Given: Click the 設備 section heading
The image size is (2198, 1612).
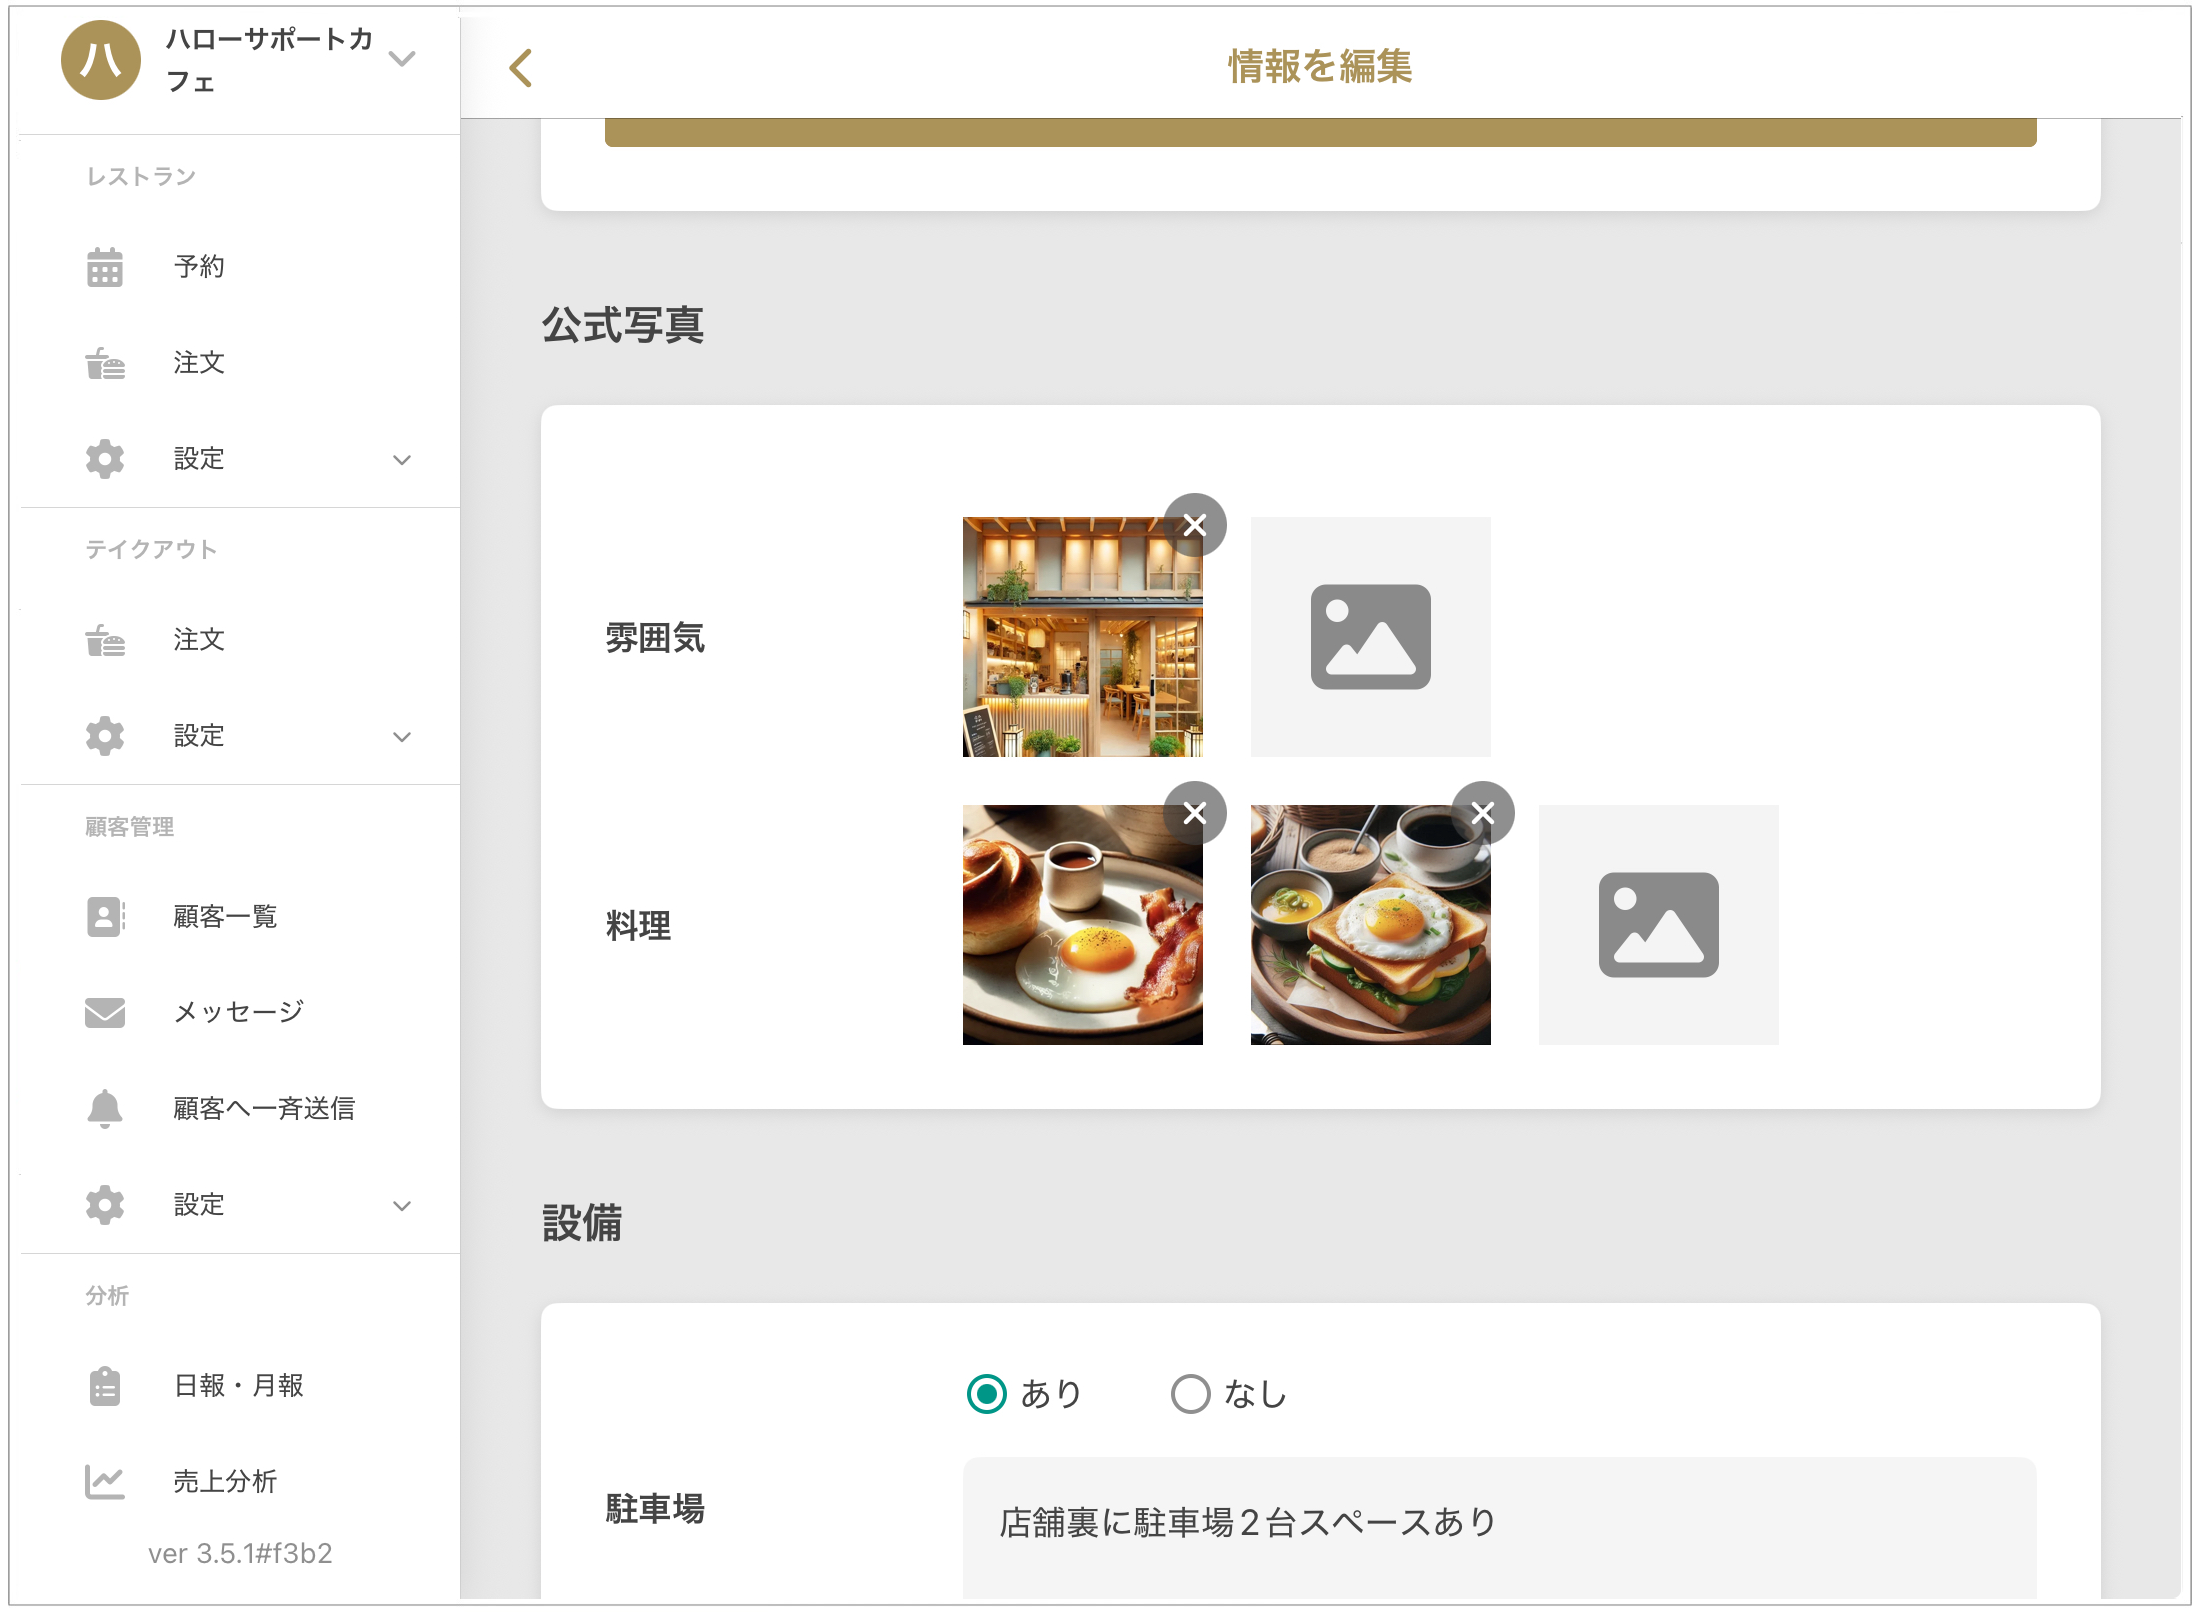Looking at the screenshot, I should 582,1223.
